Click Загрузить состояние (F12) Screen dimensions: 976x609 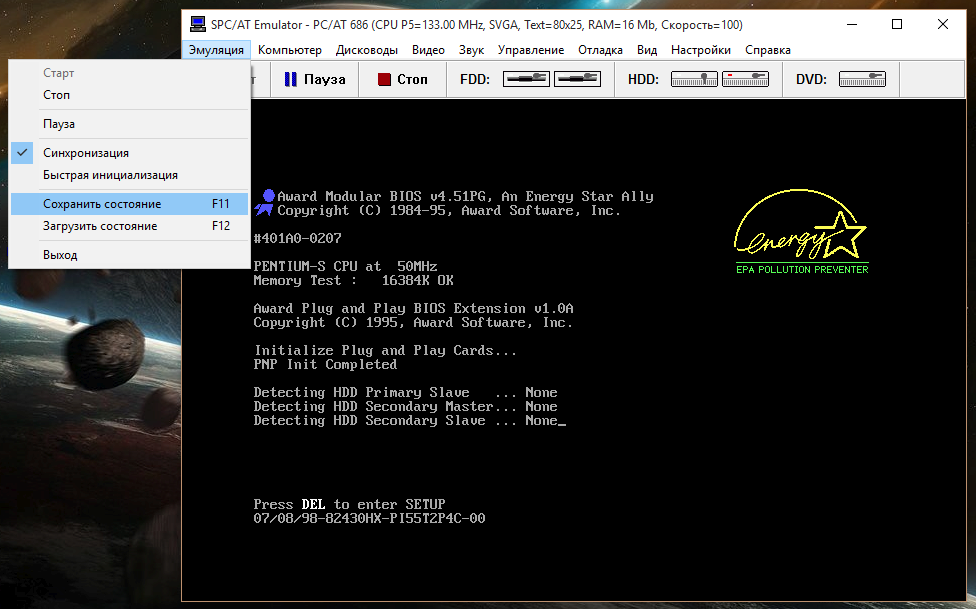[x=129, y=226]
